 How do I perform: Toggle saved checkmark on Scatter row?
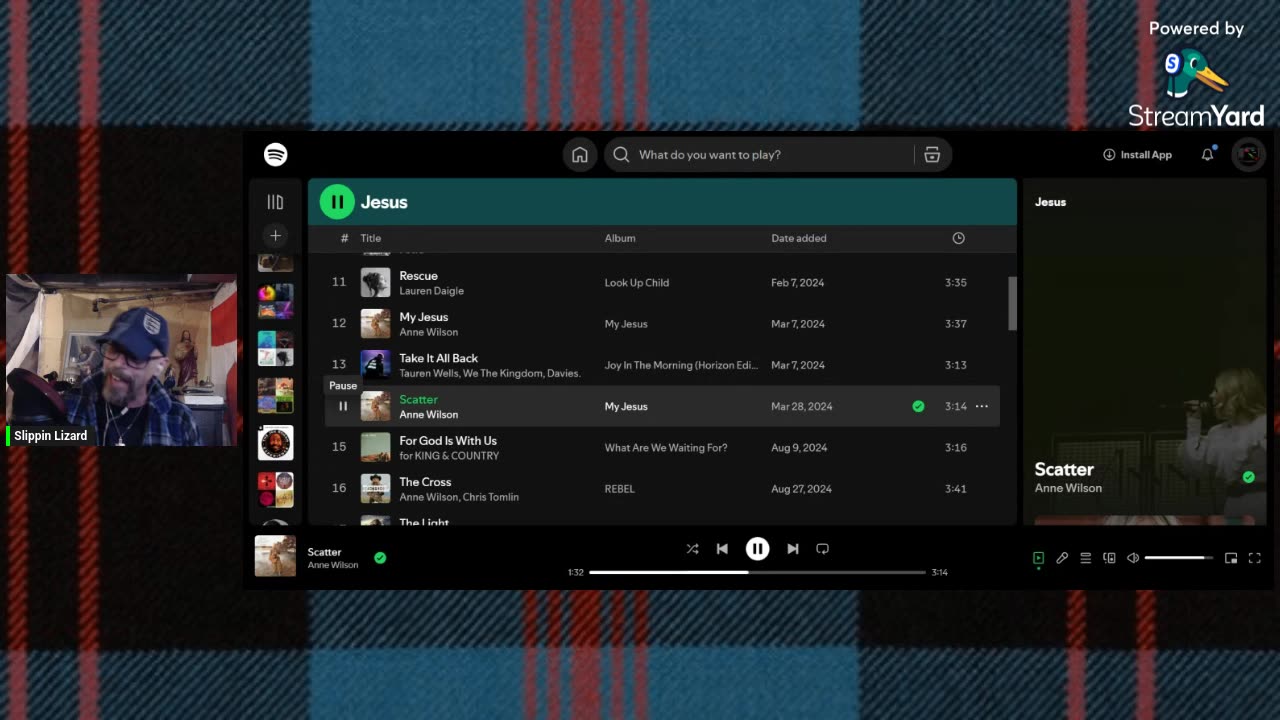[918, 406]
